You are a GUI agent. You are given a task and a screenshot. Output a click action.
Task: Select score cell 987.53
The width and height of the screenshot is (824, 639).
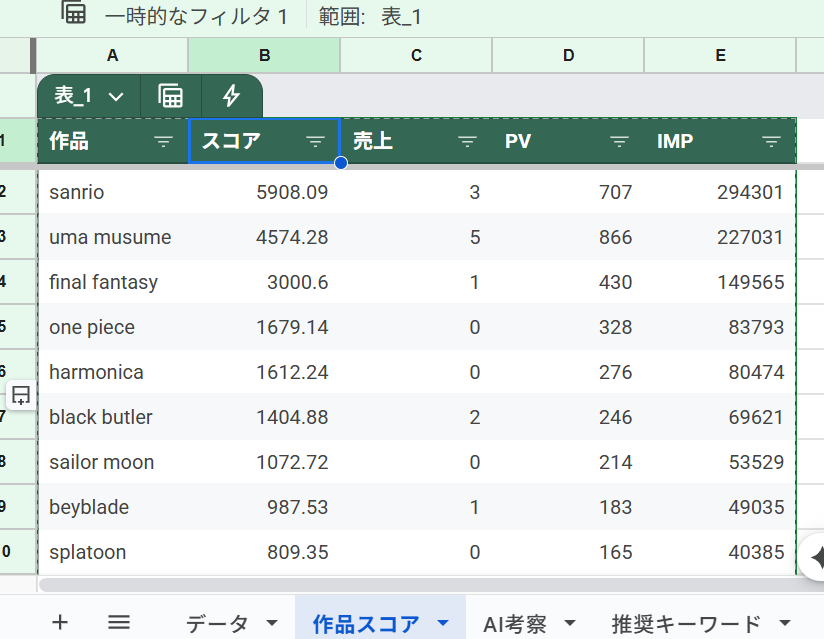(x=264, y=507)
